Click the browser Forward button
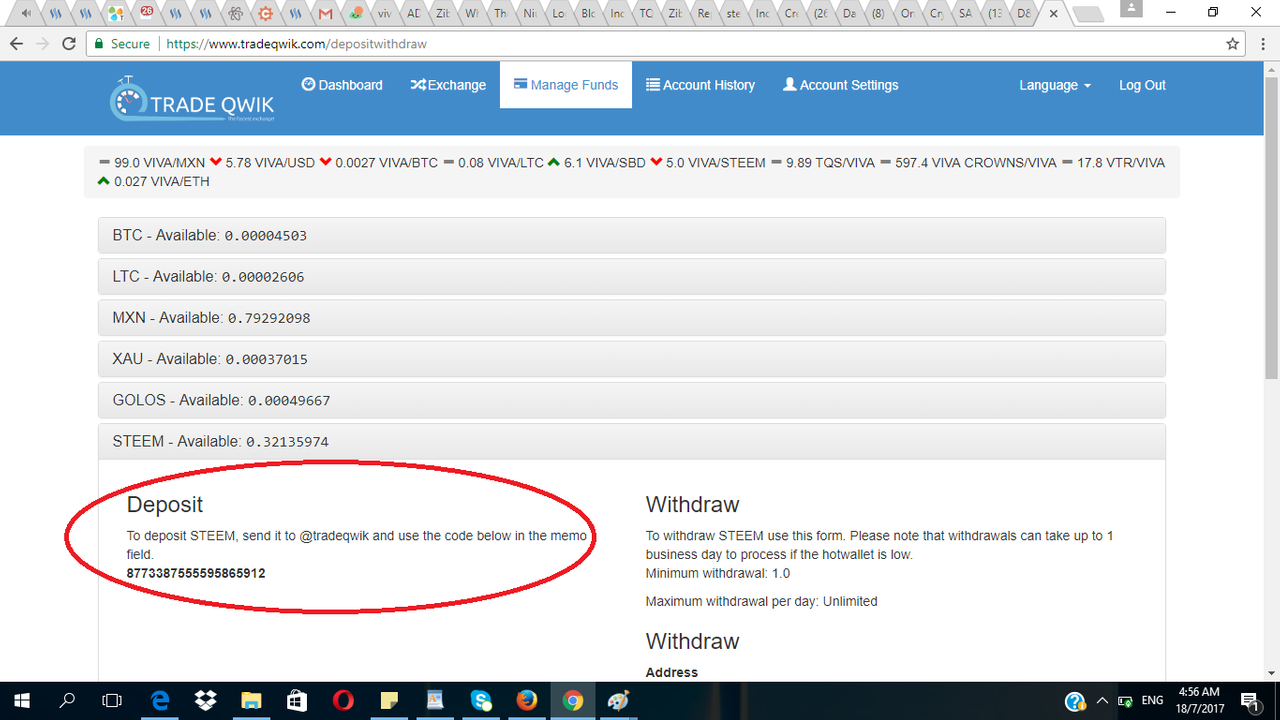This screenshot has height=720, width=1280. point(42,44)
